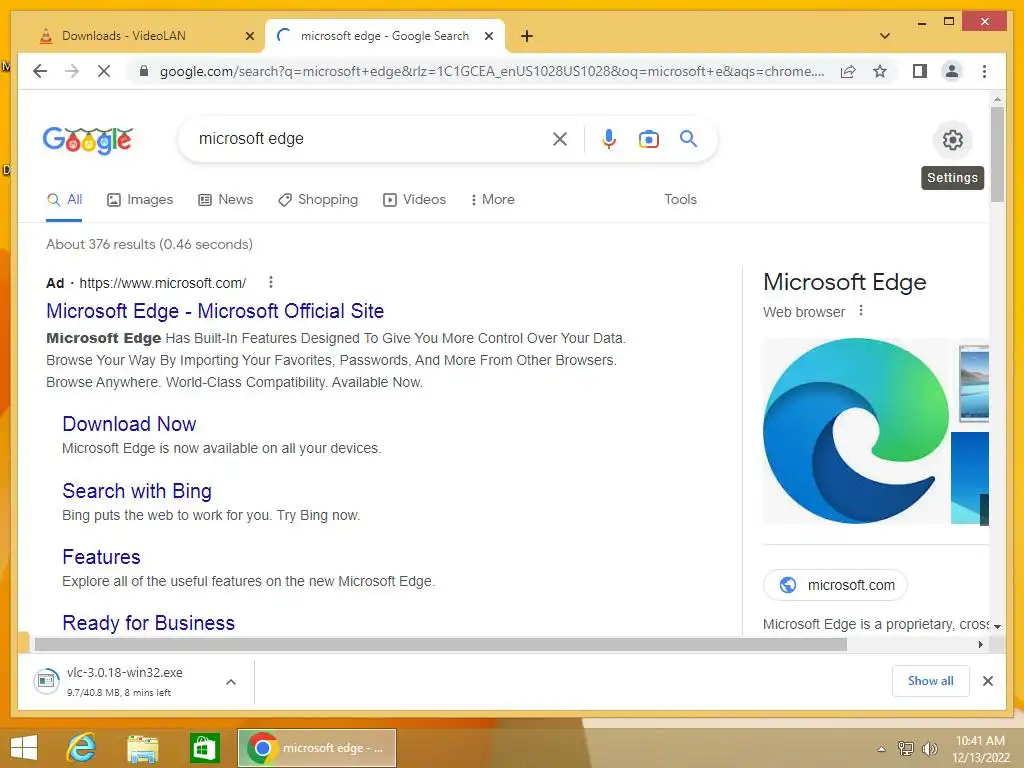Click the horizontal scrollbar thumb
Screen dimensions: 1024x768
click(x=441, y=645)
